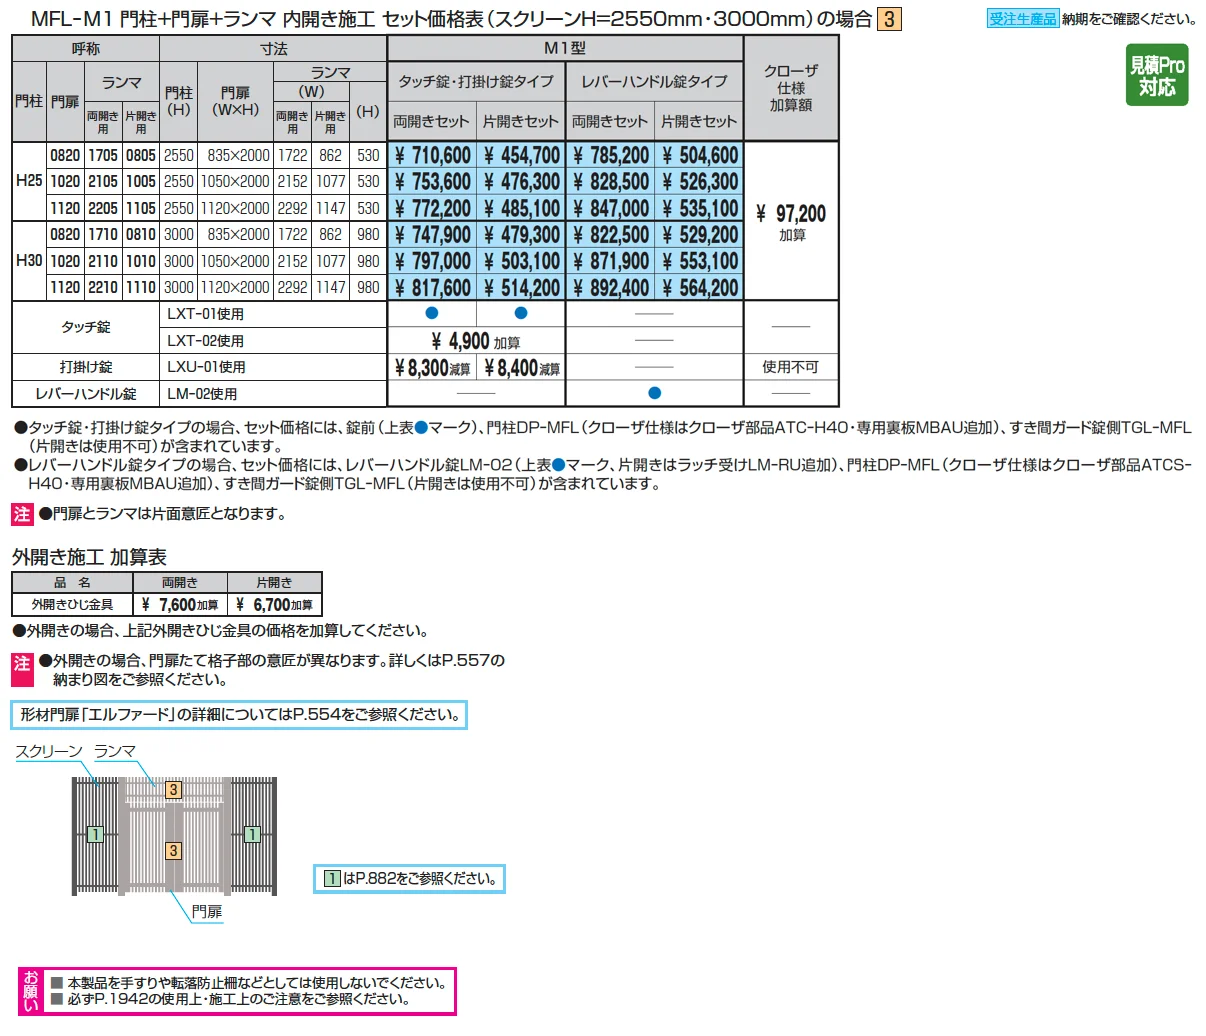Viewport: 1206px width, 1036px height.
Task: Select price ¥485,100
Action: (521, 208)
